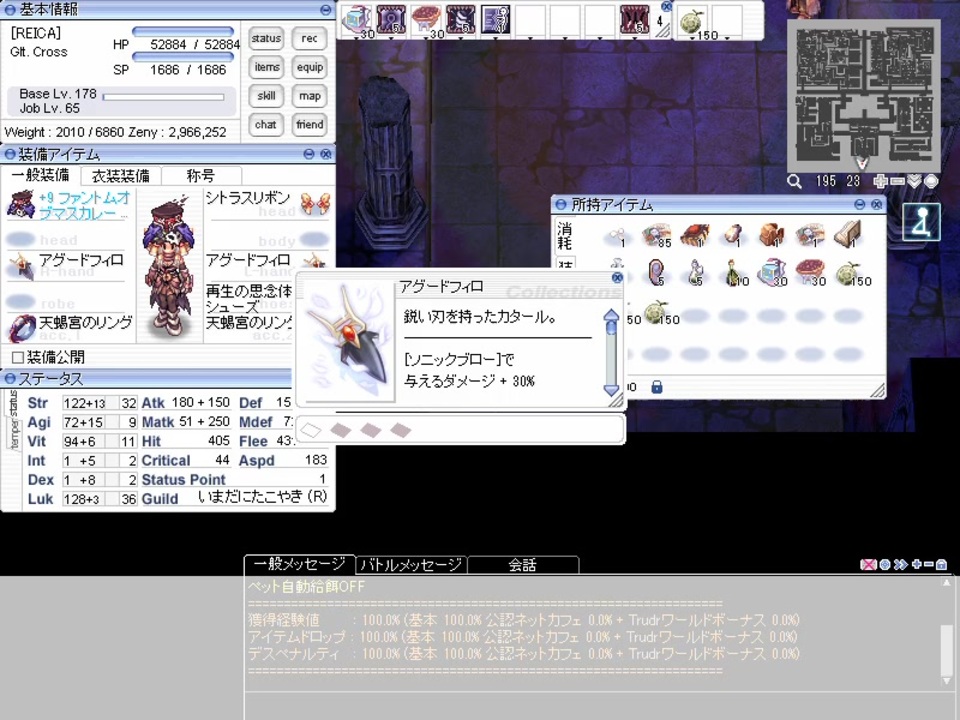Open the status button
Image resolution: width=960 pixels, height=720 pixels.
click(266, 38)
